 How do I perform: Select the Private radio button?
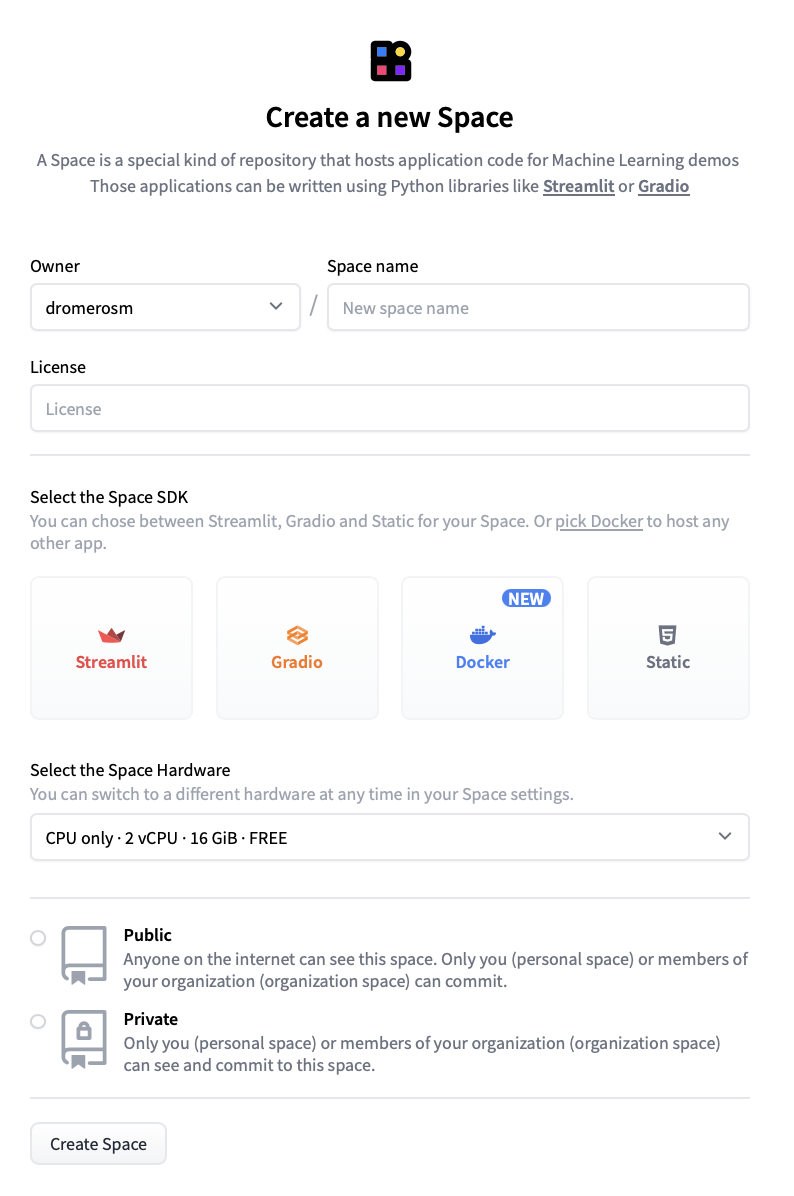[x=38, y=1022]
